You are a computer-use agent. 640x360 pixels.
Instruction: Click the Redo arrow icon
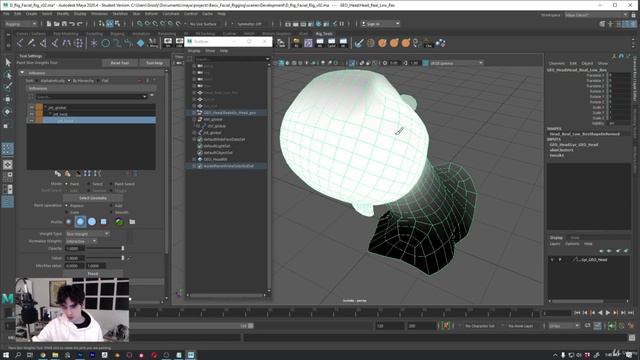(x=80, y=24)
